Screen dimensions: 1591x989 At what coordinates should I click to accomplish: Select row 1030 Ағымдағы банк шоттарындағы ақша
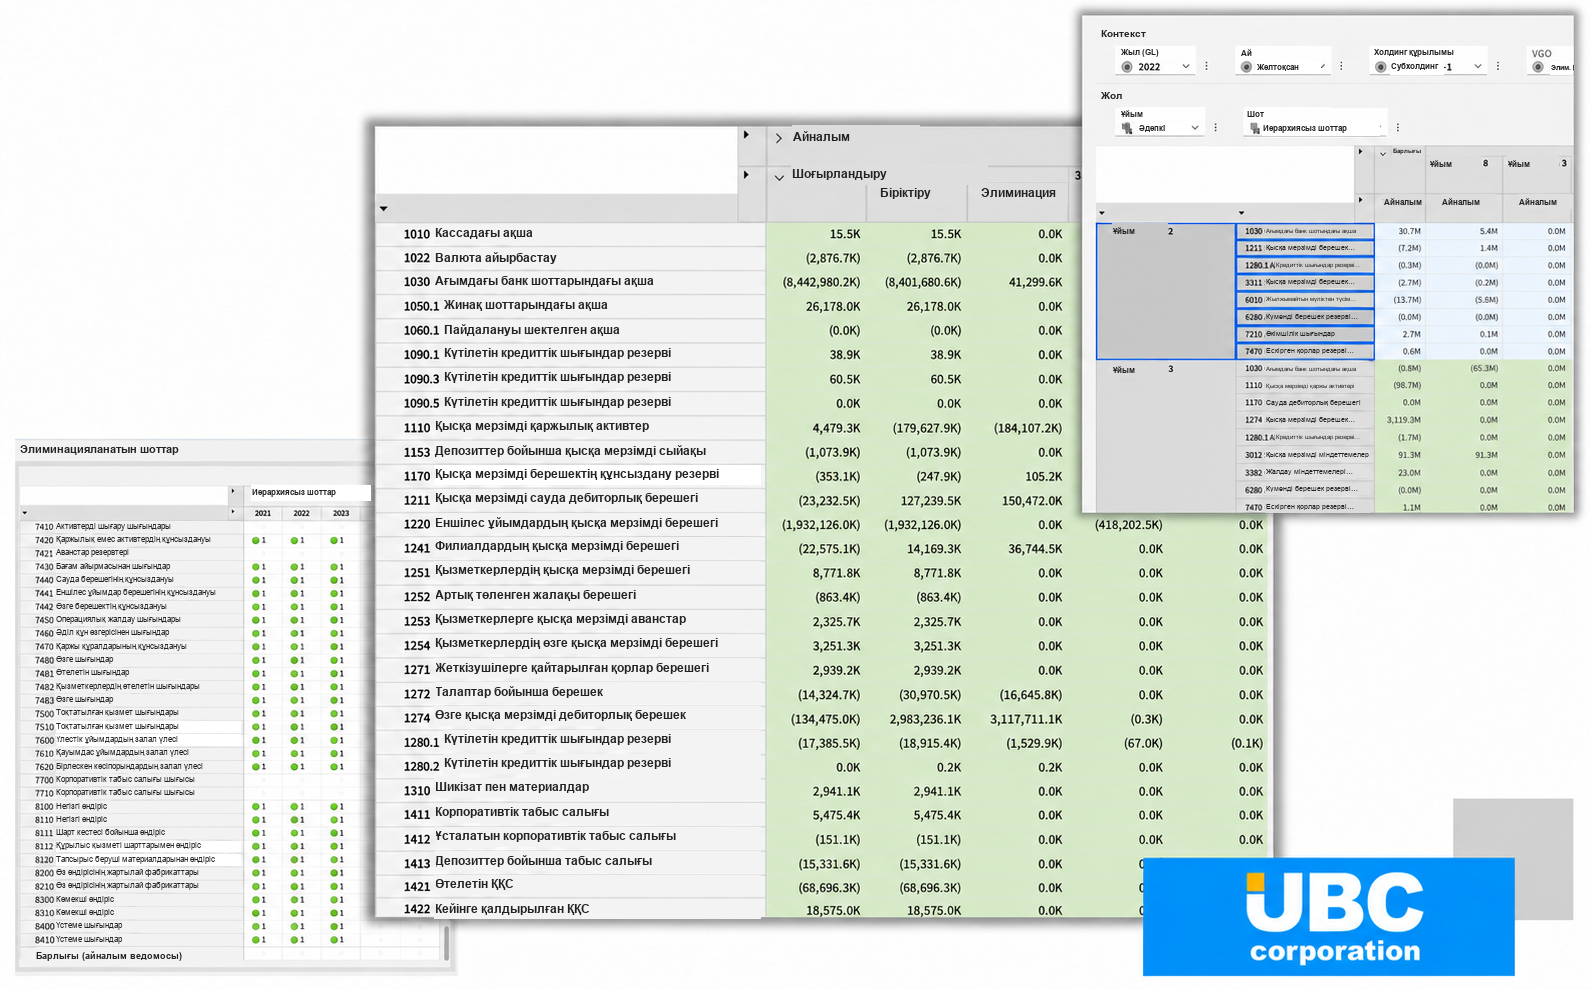tap(571, 282)
